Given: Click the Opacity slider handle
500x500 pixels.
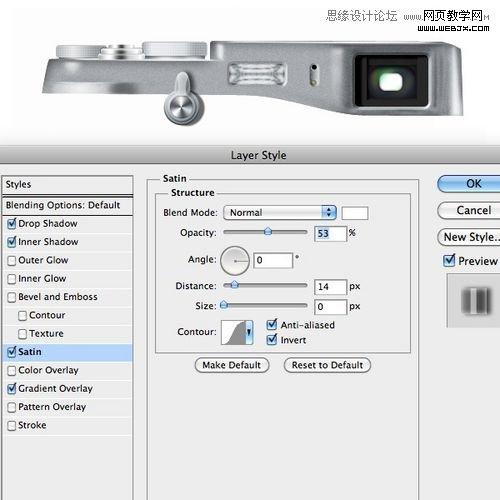Looking at the screenshot, I should (x=268, y=232).
